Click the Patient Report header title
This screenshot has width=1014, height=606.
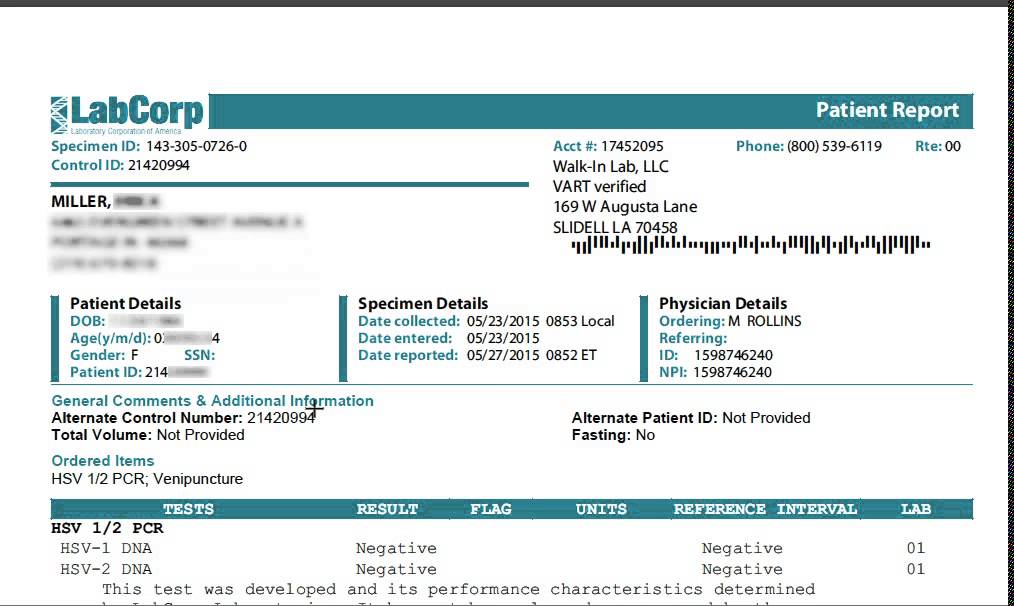click(887, 111)
